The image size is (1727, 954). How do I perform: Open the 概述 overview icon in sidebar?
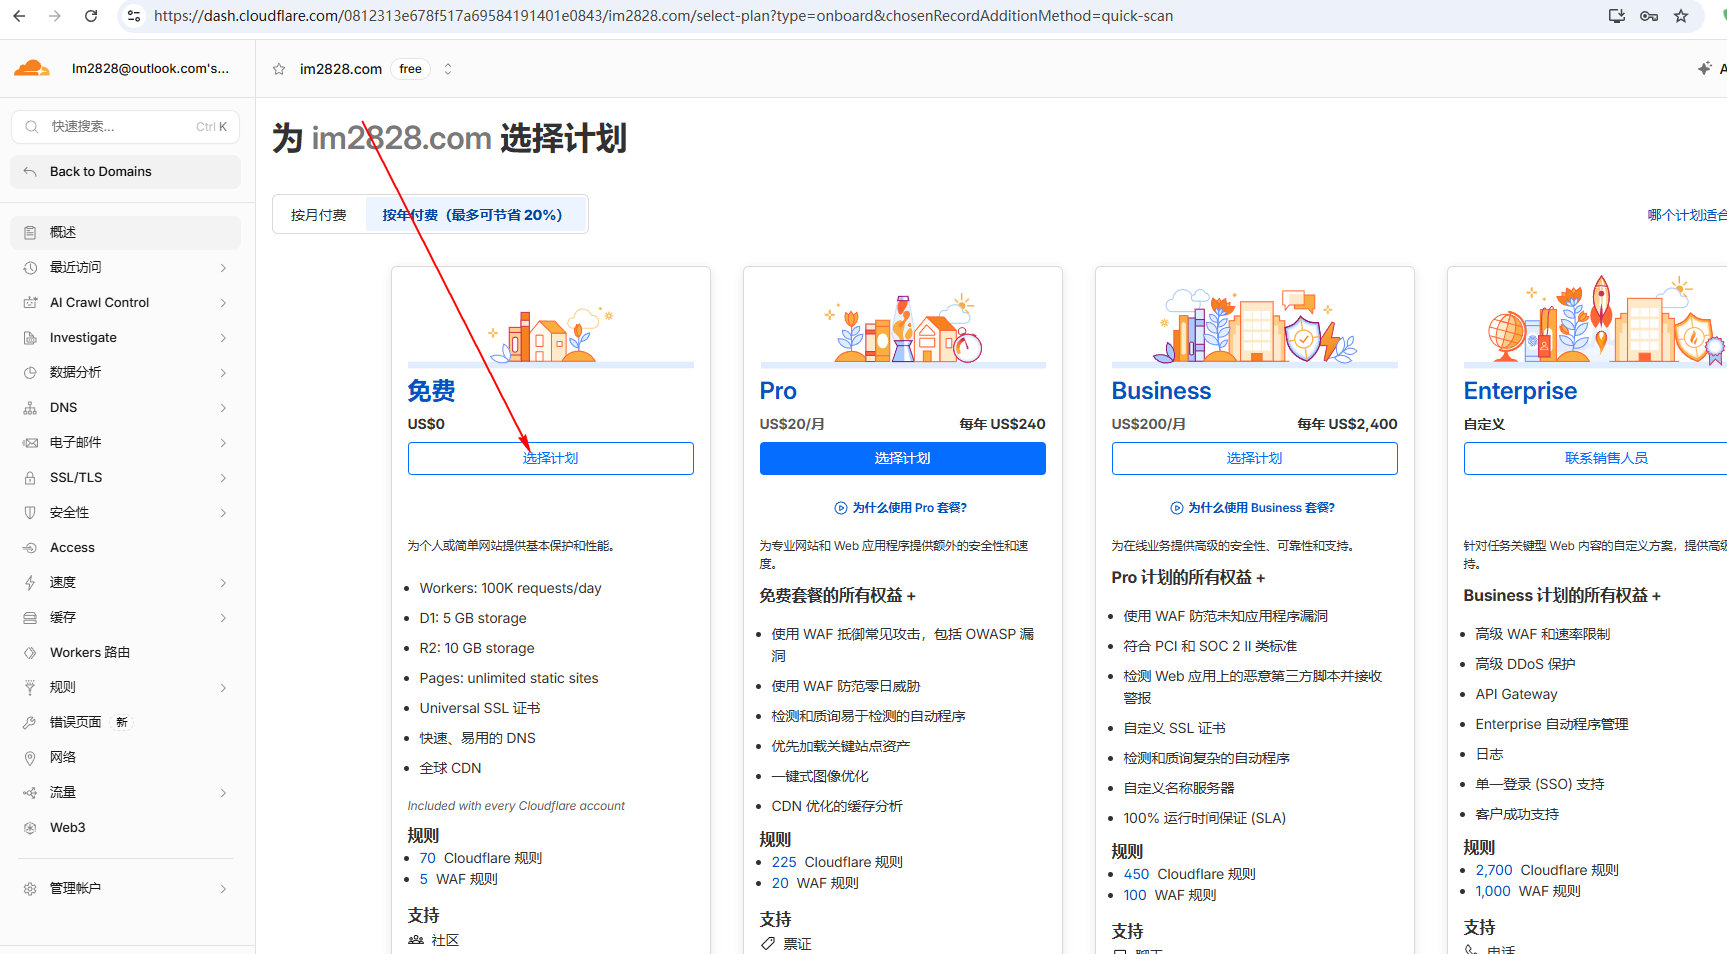[30, 232]
